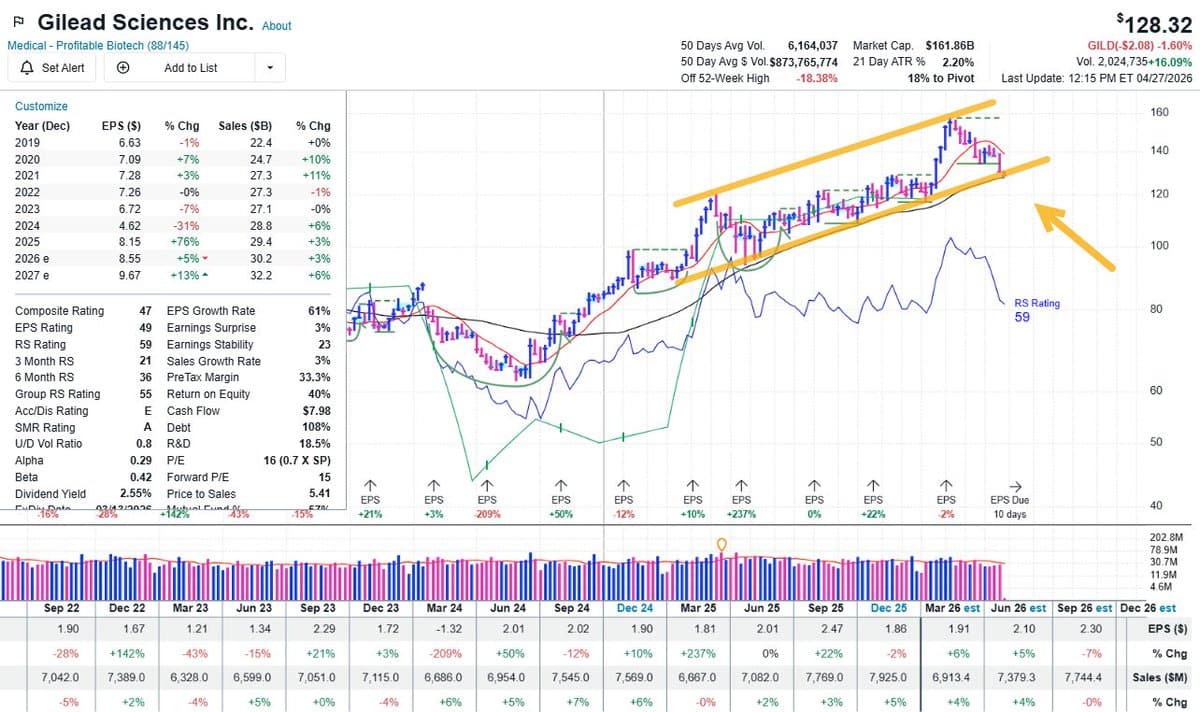1200x712 pixels.
Task: Click the plus-circle icon in Add to List
Action: coord(123,68)
